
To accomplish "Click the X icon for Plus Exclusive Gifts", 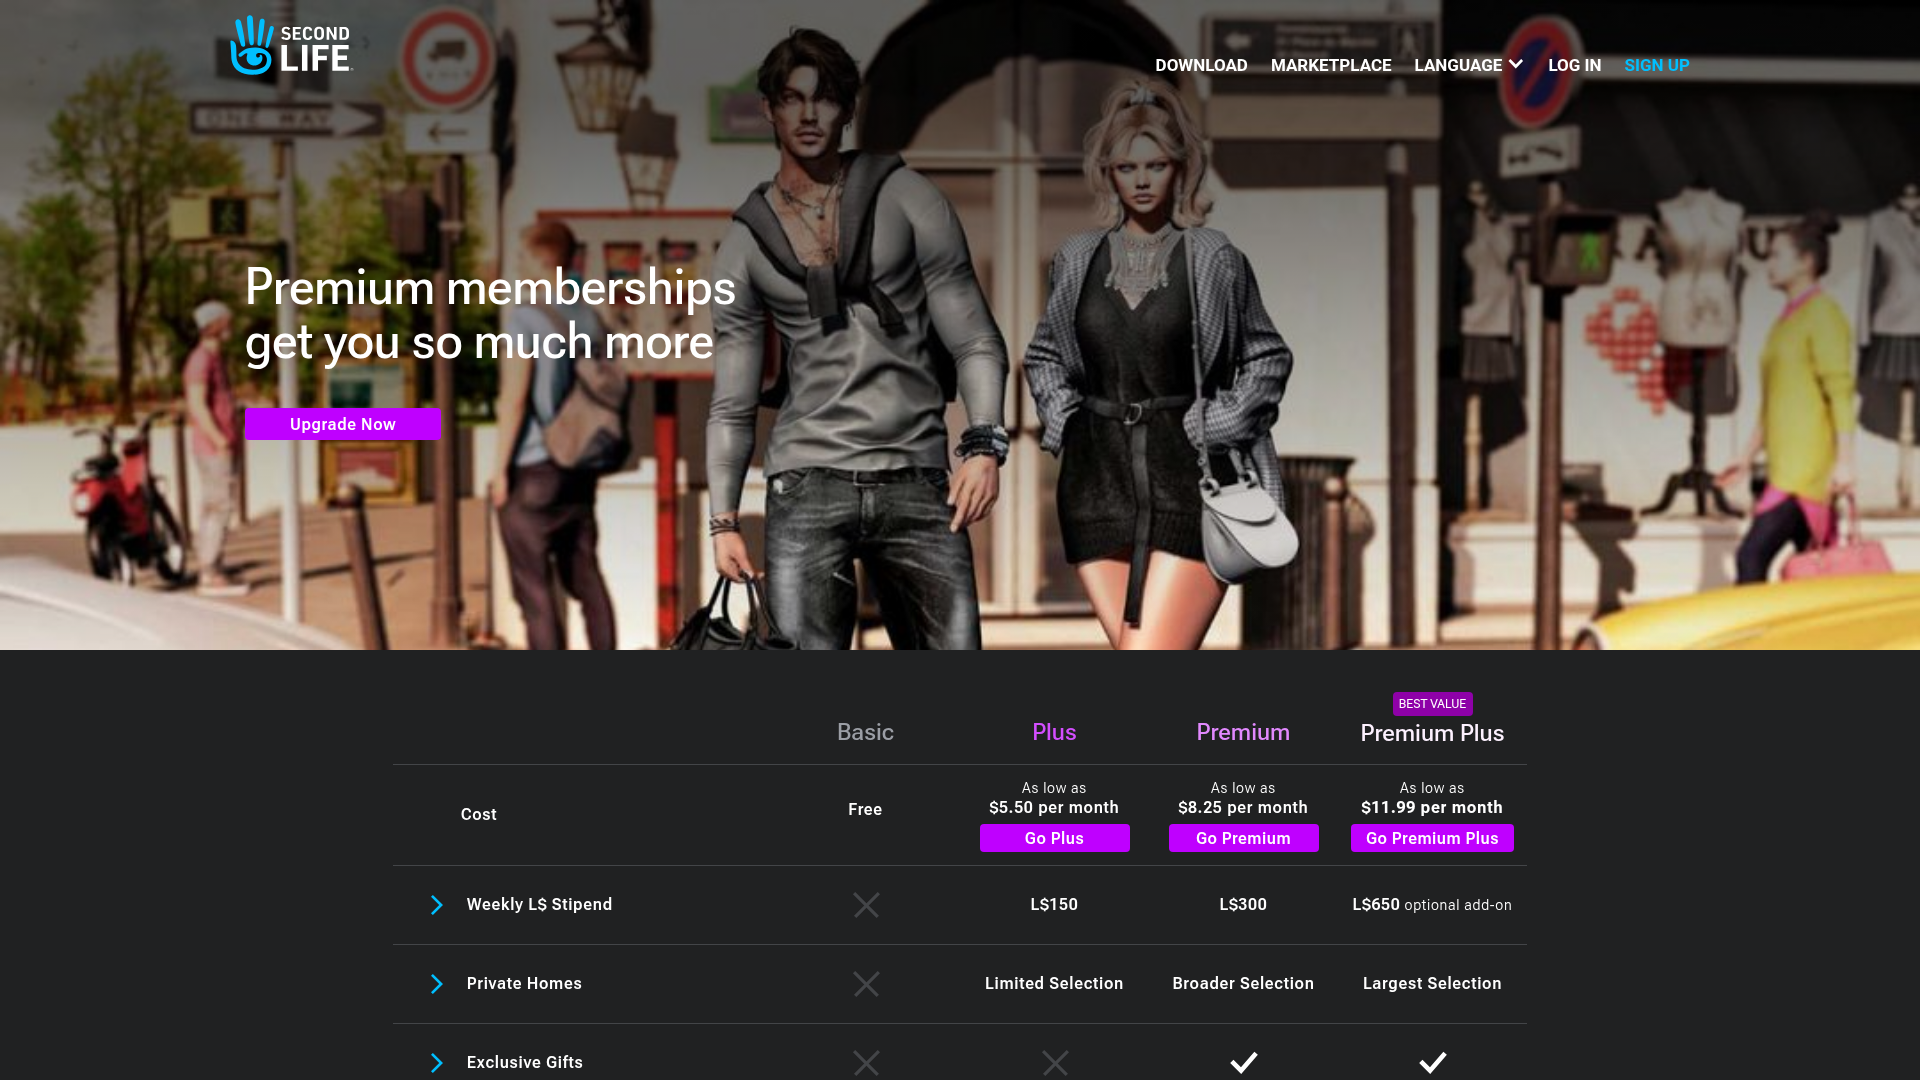I will [1055, 1063].
